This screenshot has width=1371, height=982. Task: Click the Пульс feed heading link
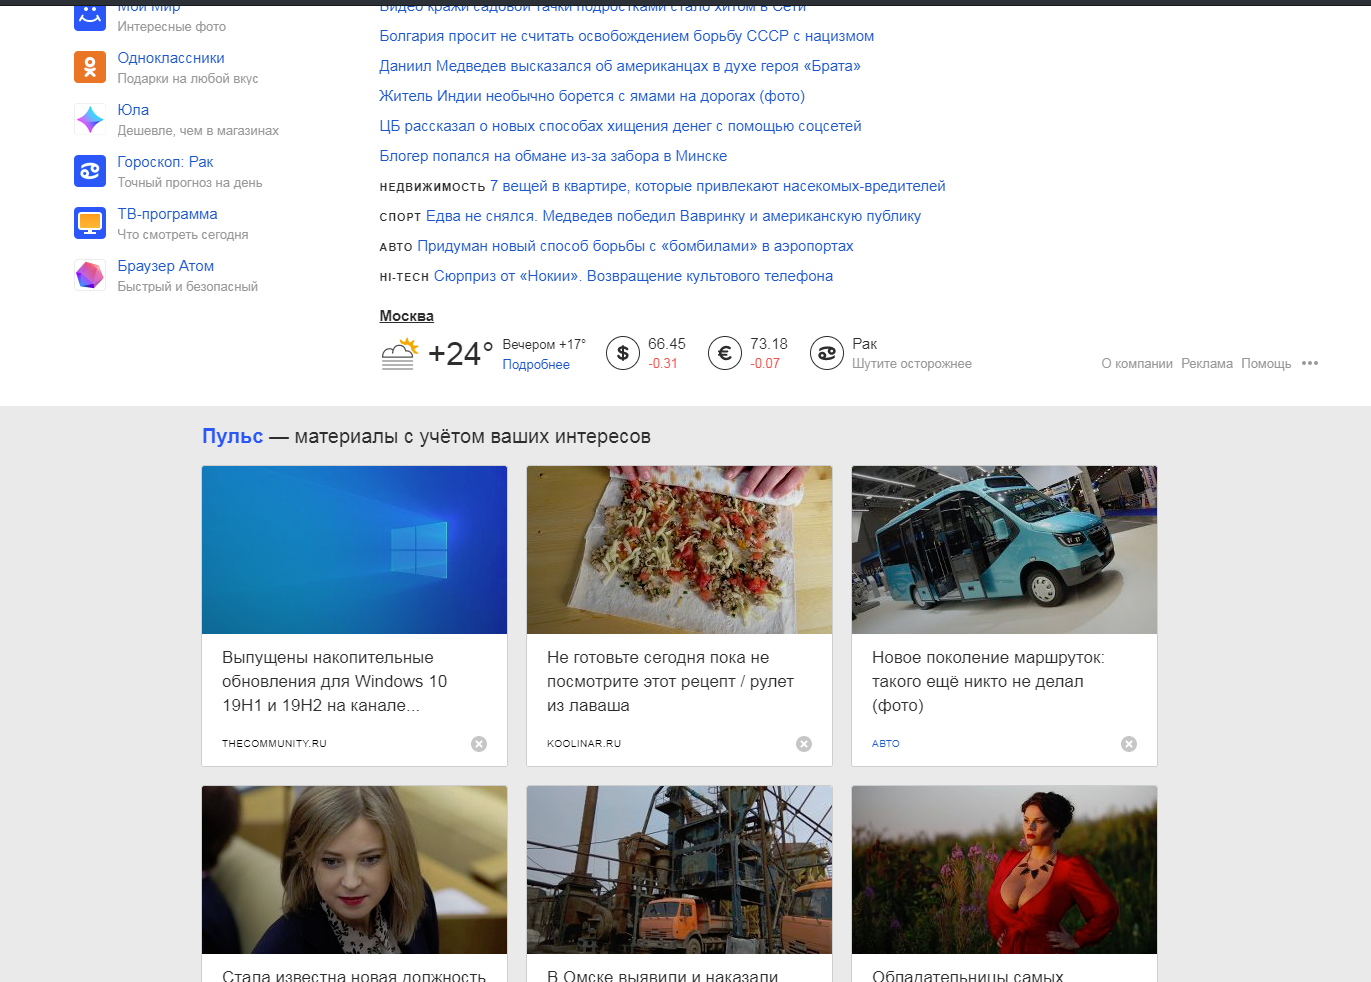(x=232, y=436)
